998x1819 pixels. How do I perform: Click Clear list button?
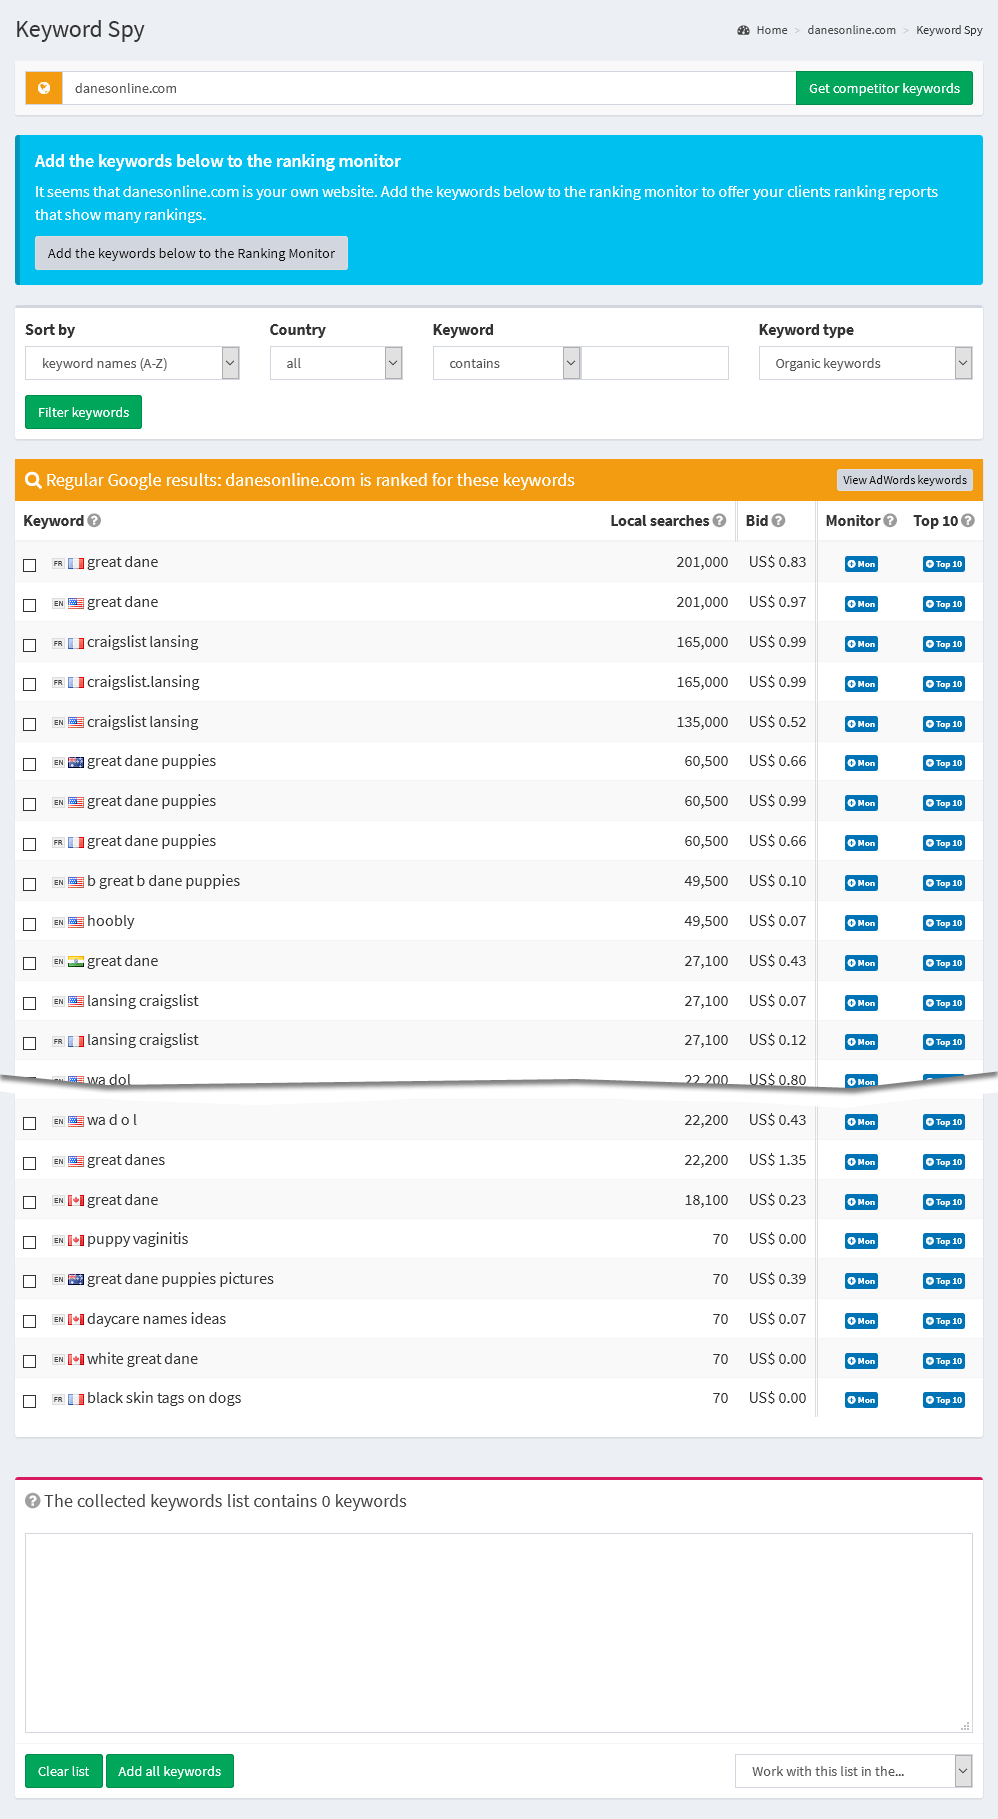click(x=63, y=1771)
